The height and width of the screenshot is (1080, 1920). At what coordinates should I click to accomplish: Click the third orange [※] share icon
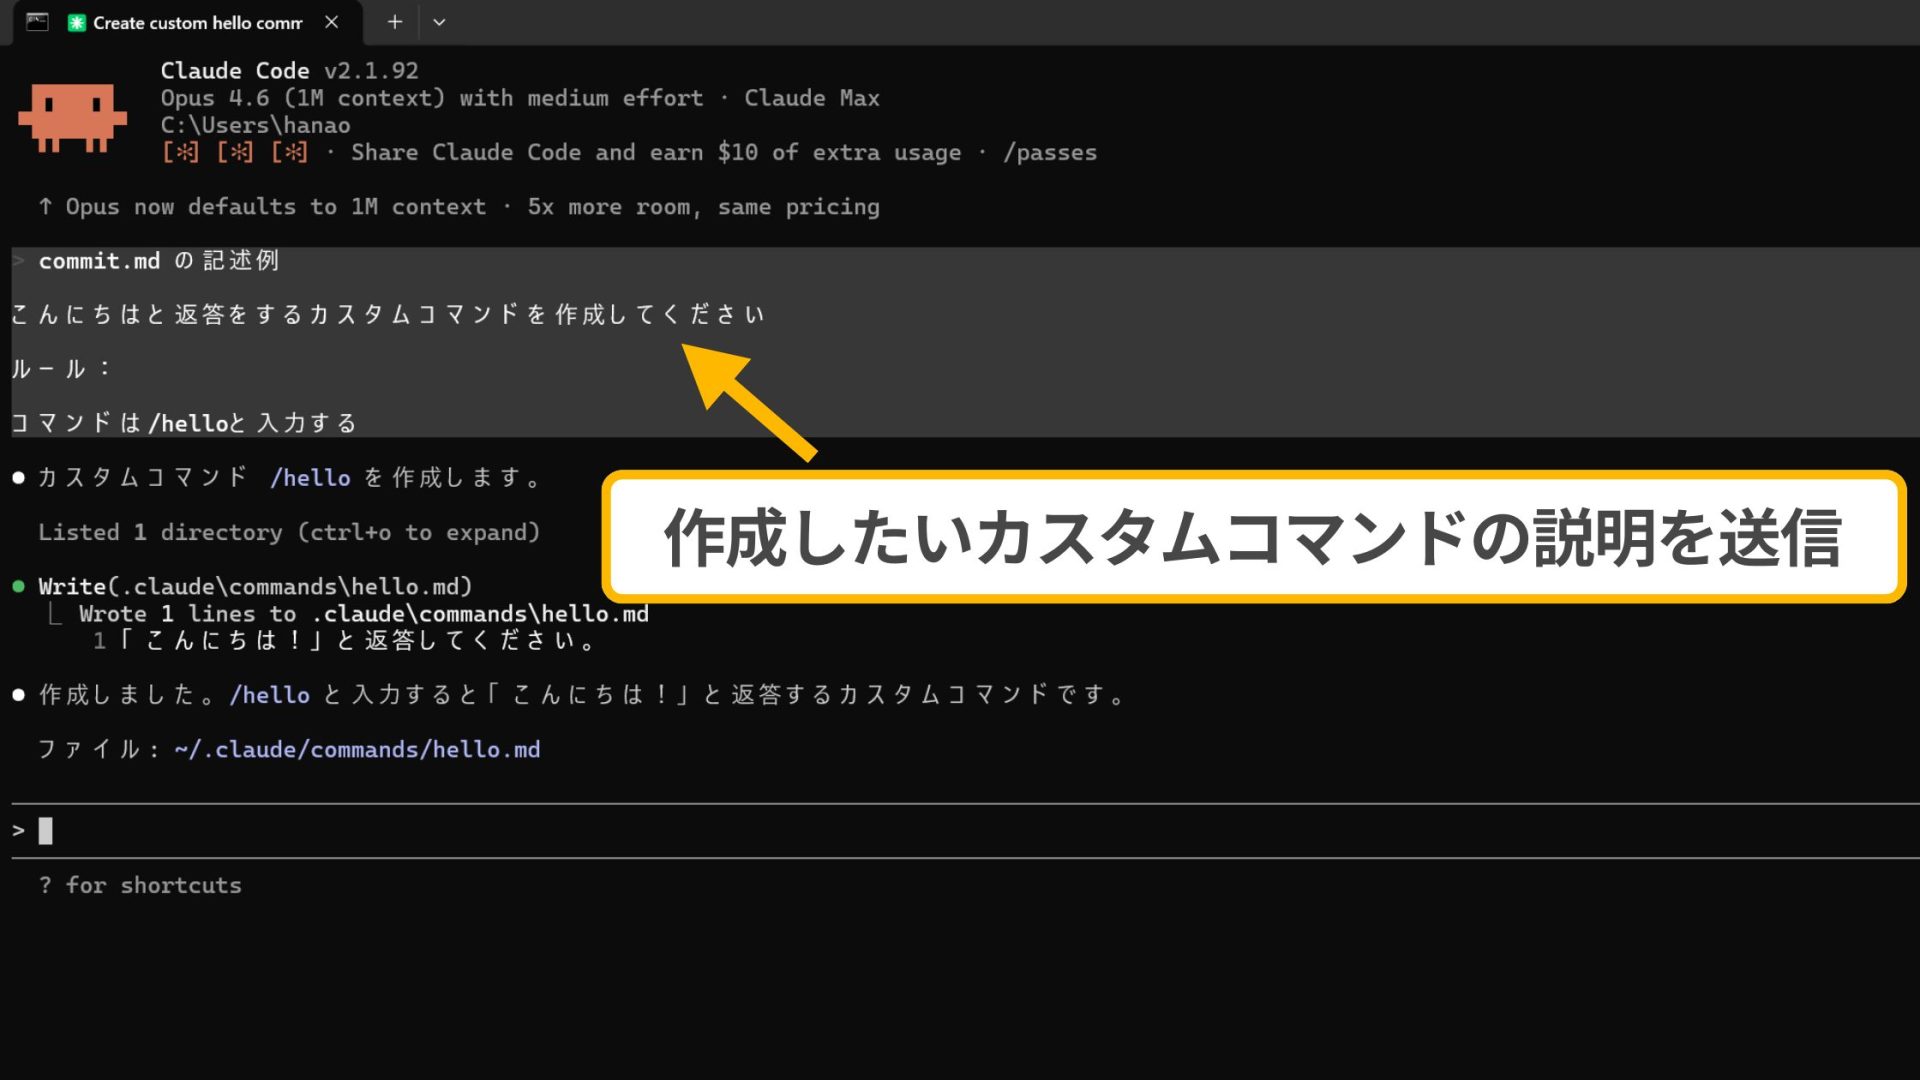point(289,152)
